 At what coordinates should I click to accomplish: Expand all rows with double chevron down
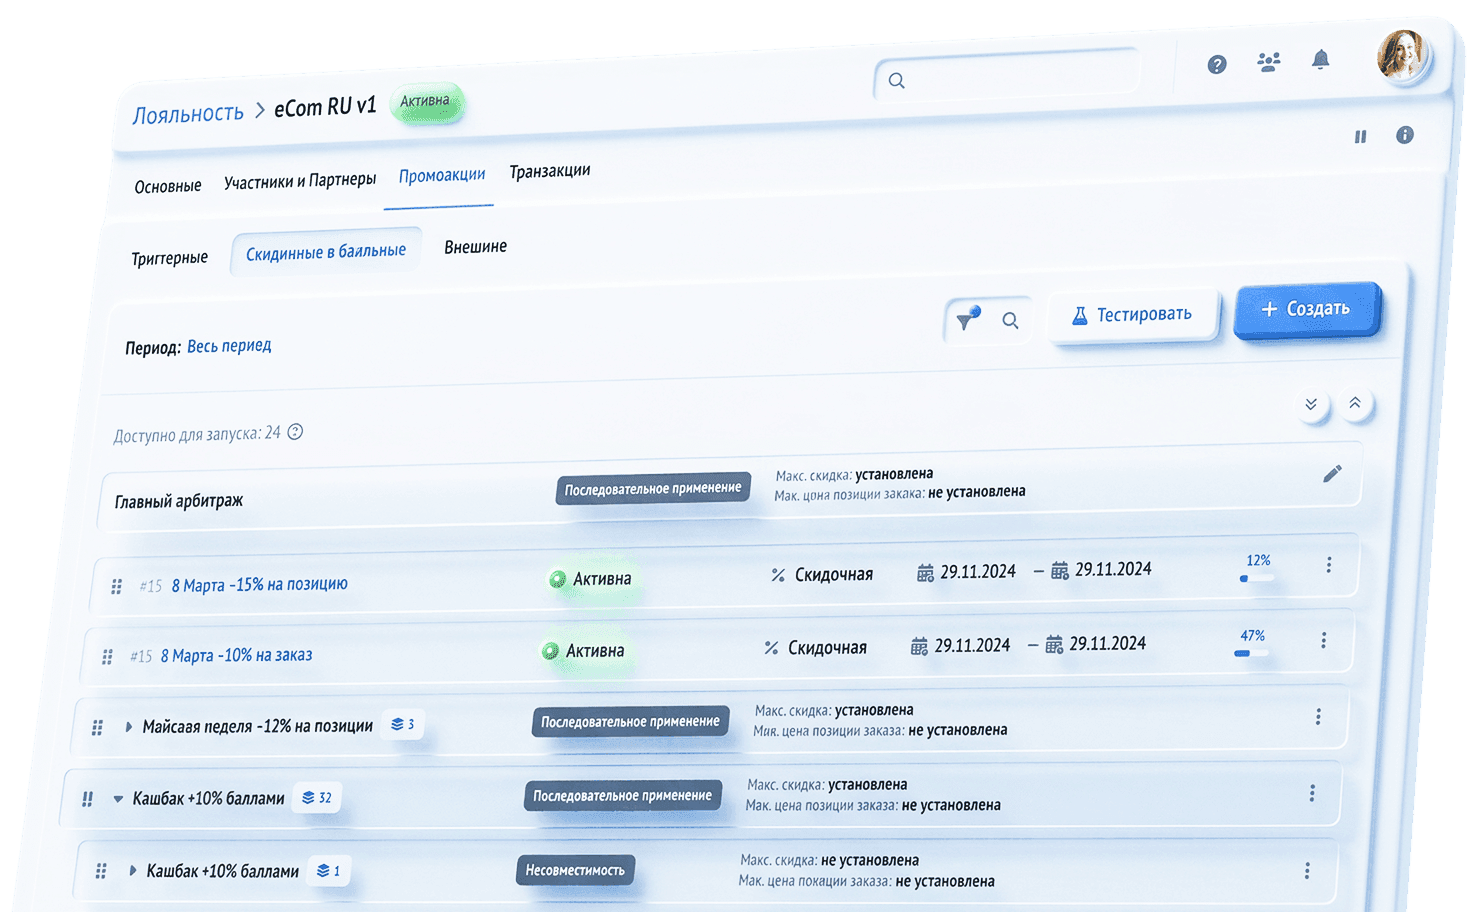click(x=1310, y=405)
